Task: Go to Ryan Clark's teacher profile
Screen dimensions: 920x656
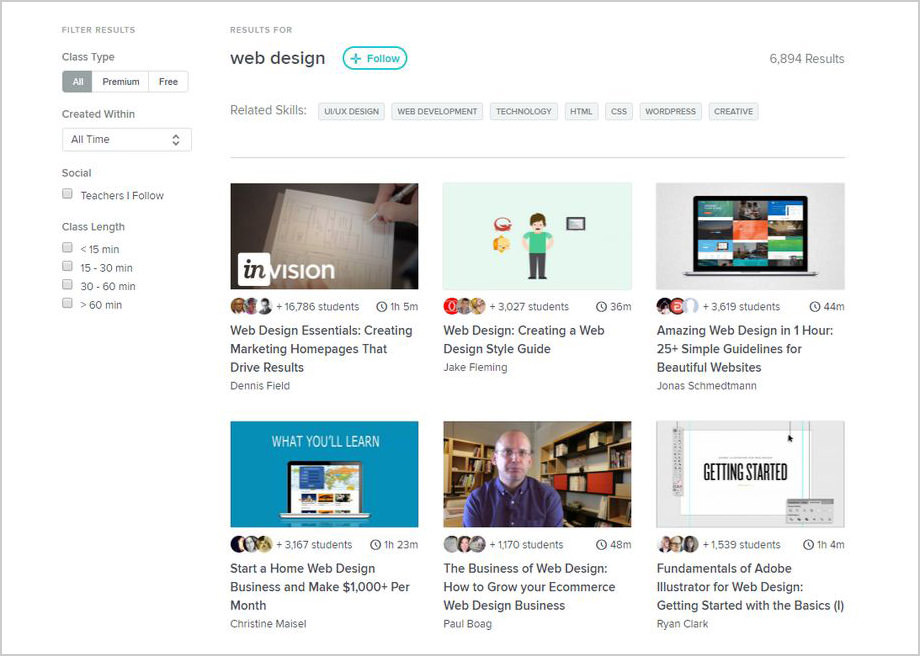Action: click(682, 624)
